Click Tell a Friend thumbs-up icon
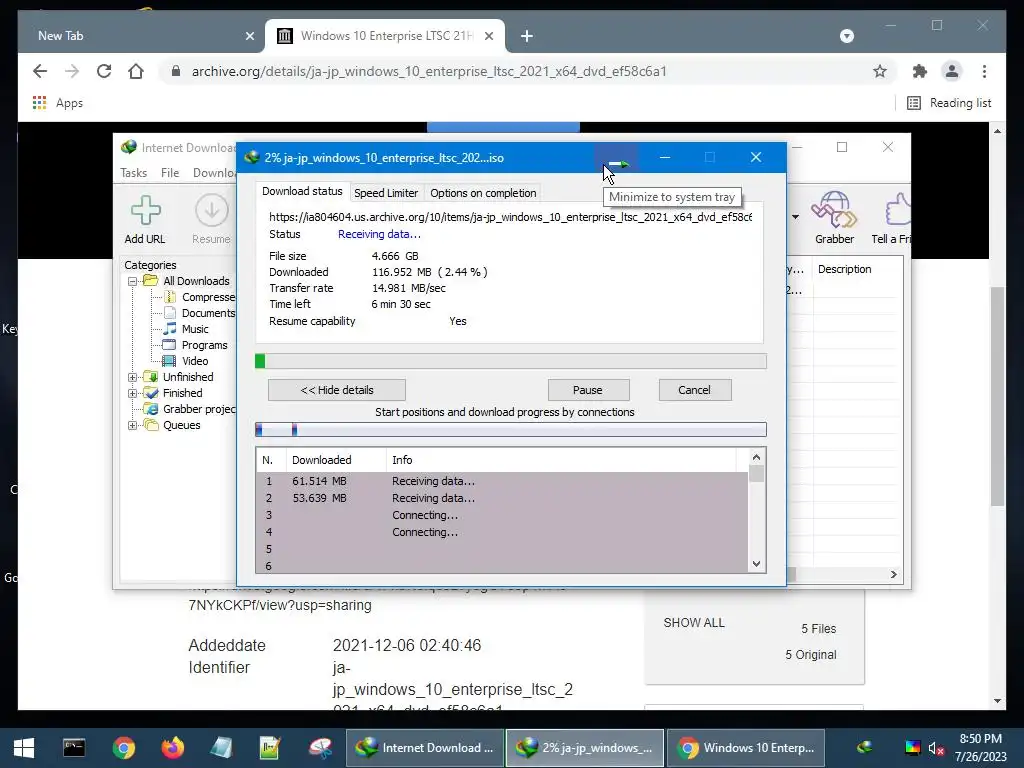1024x768 pixels. point(897,210)
